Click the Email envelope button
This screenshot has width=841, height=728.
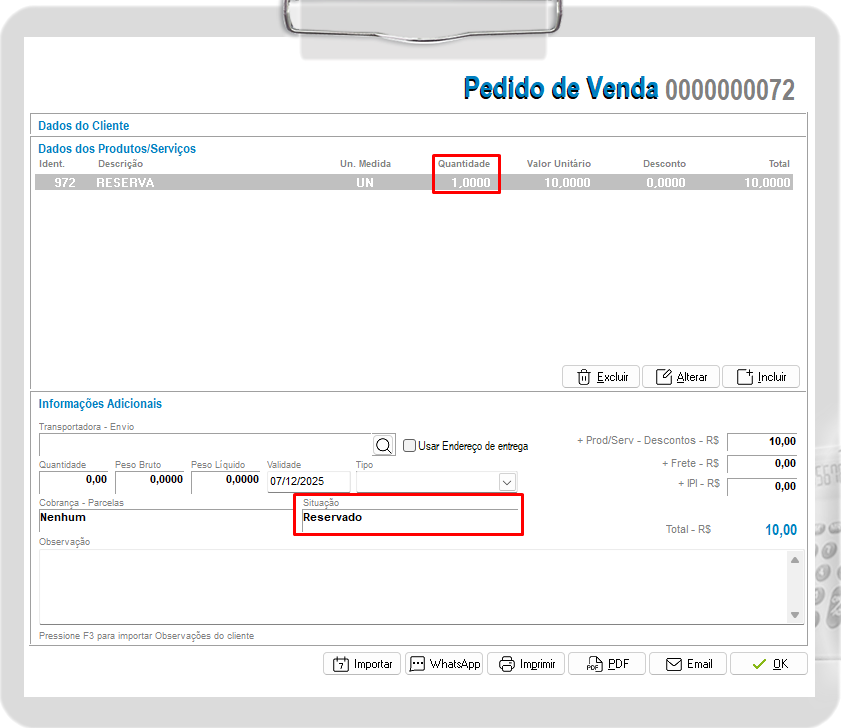pyautogui.click(x=688, y=664)
